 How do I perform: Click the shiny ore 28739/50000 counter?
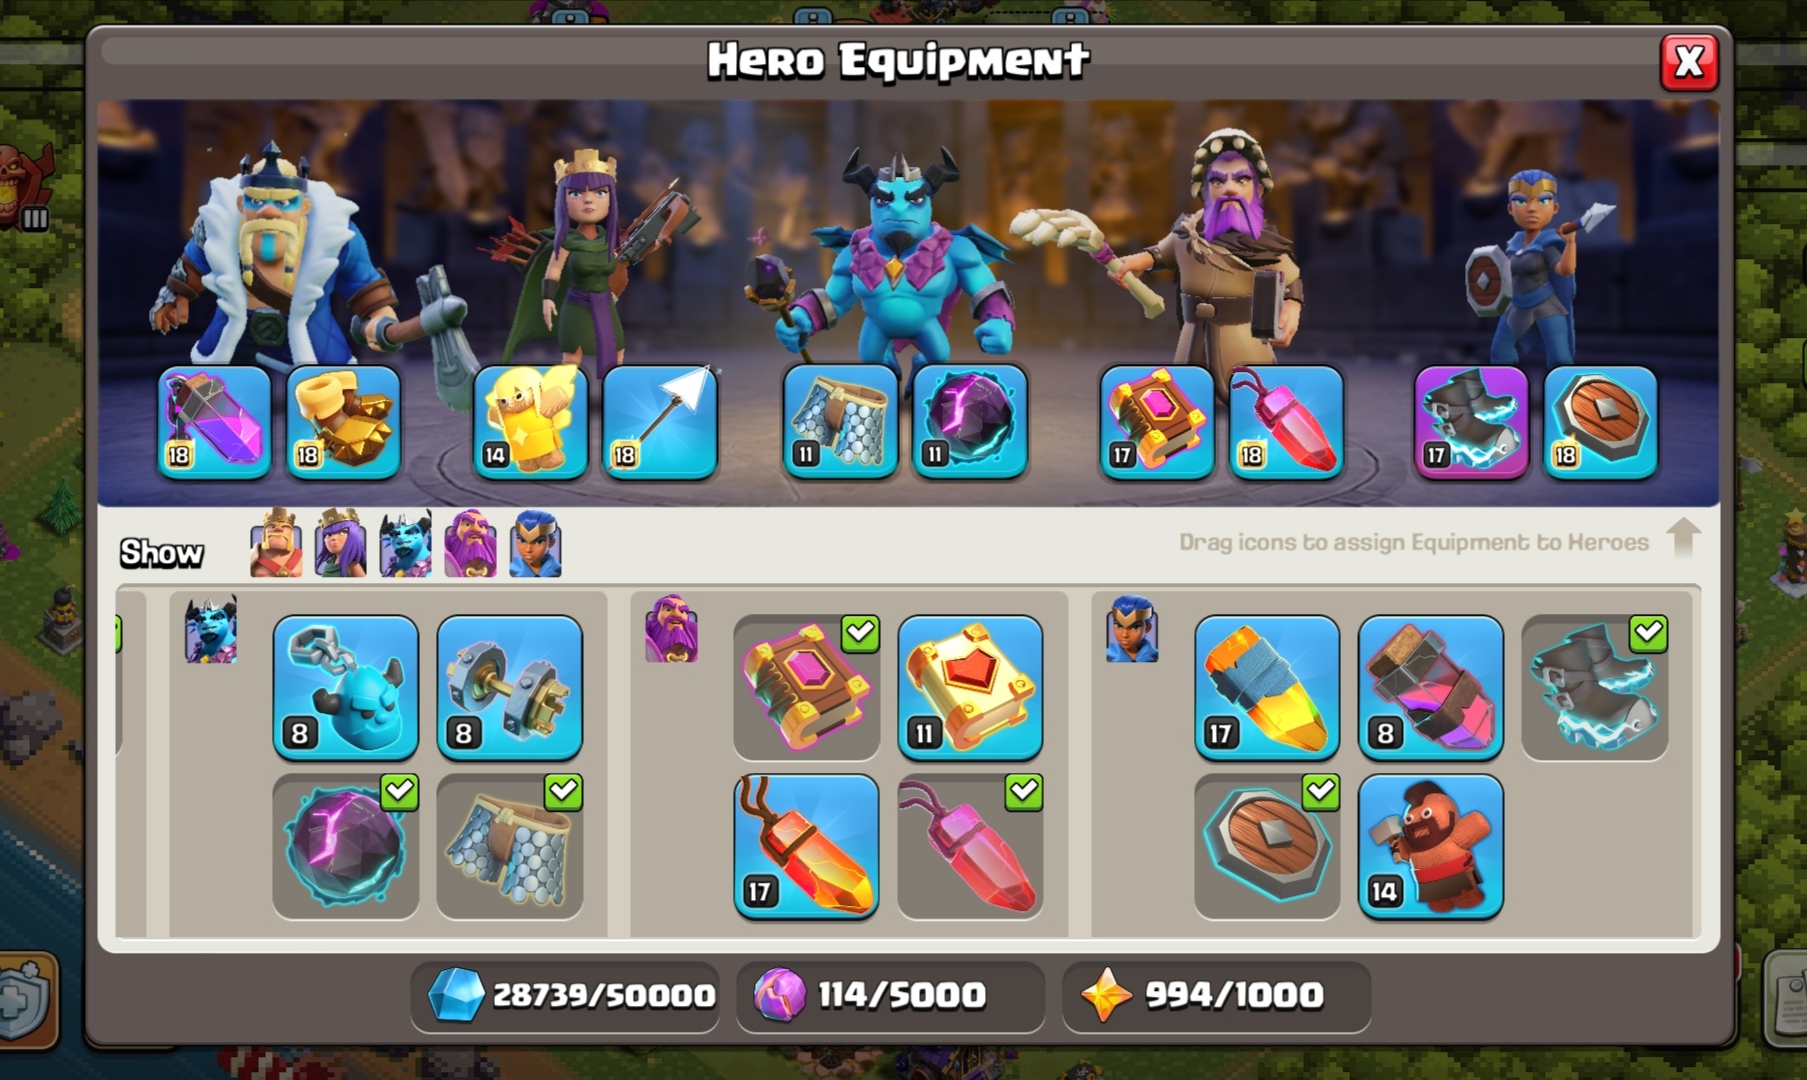[x=565, y=996]
